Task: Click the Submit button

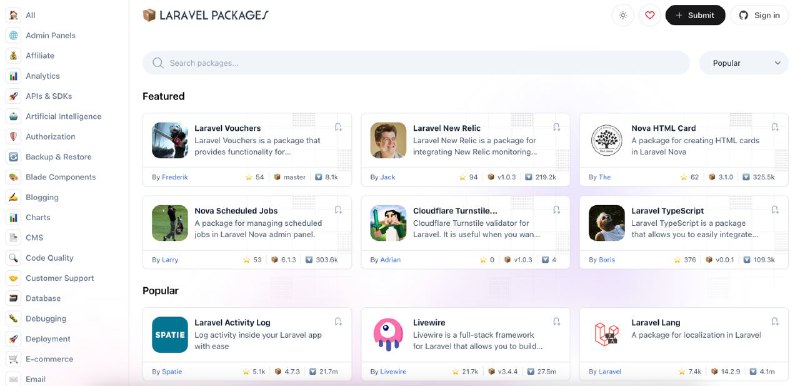Action: (695, 15)
